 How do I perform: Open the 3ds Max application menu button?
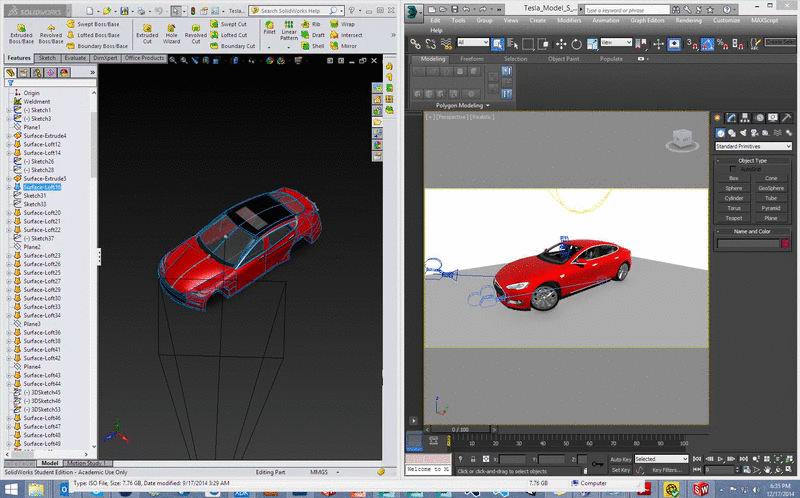point(414,12)
